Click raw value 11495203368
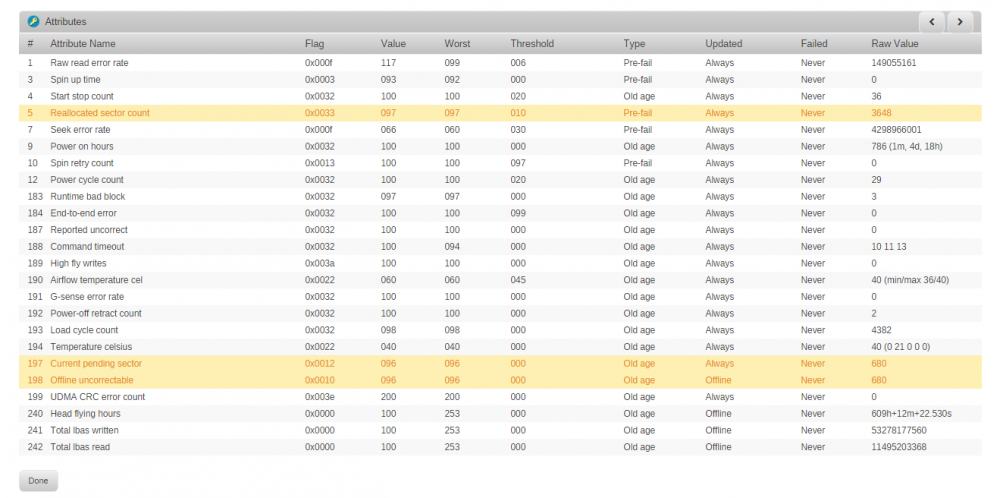The height and width of the screenshot is (498, 1000). [x=899, y=447]
